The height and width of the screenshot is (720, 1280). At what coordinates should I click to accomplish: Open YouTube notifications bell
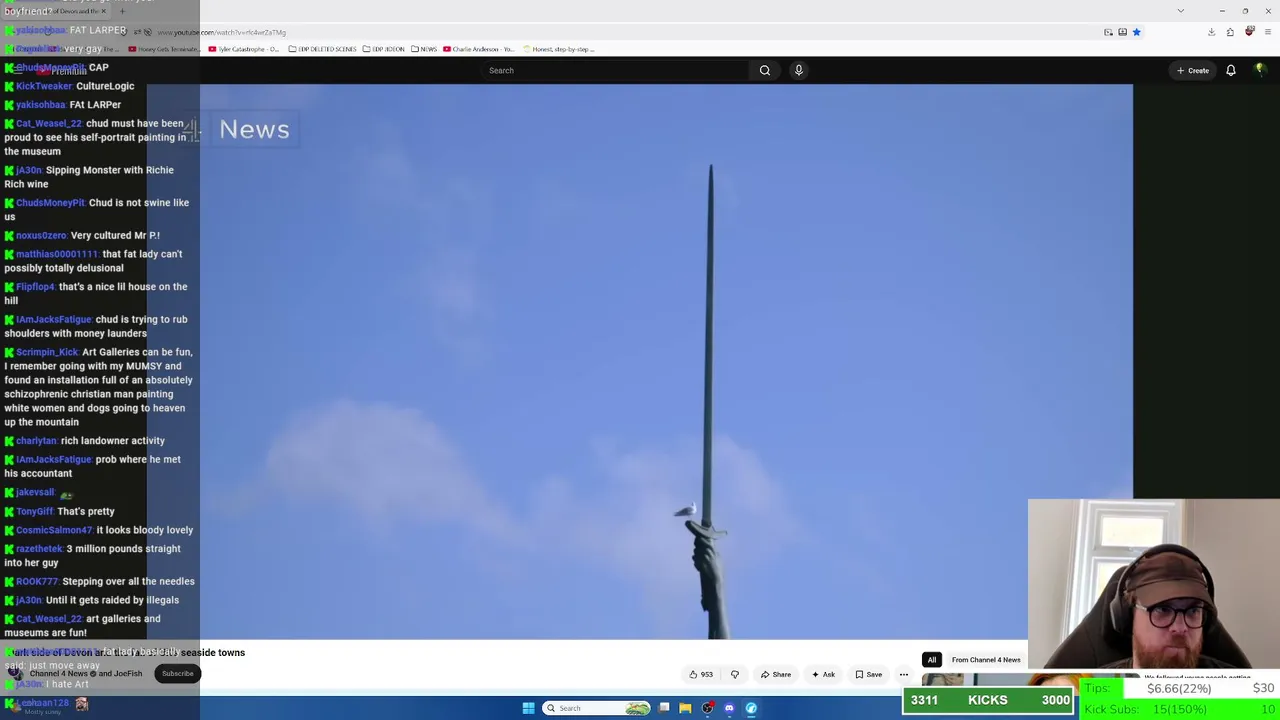point(1231,70)
